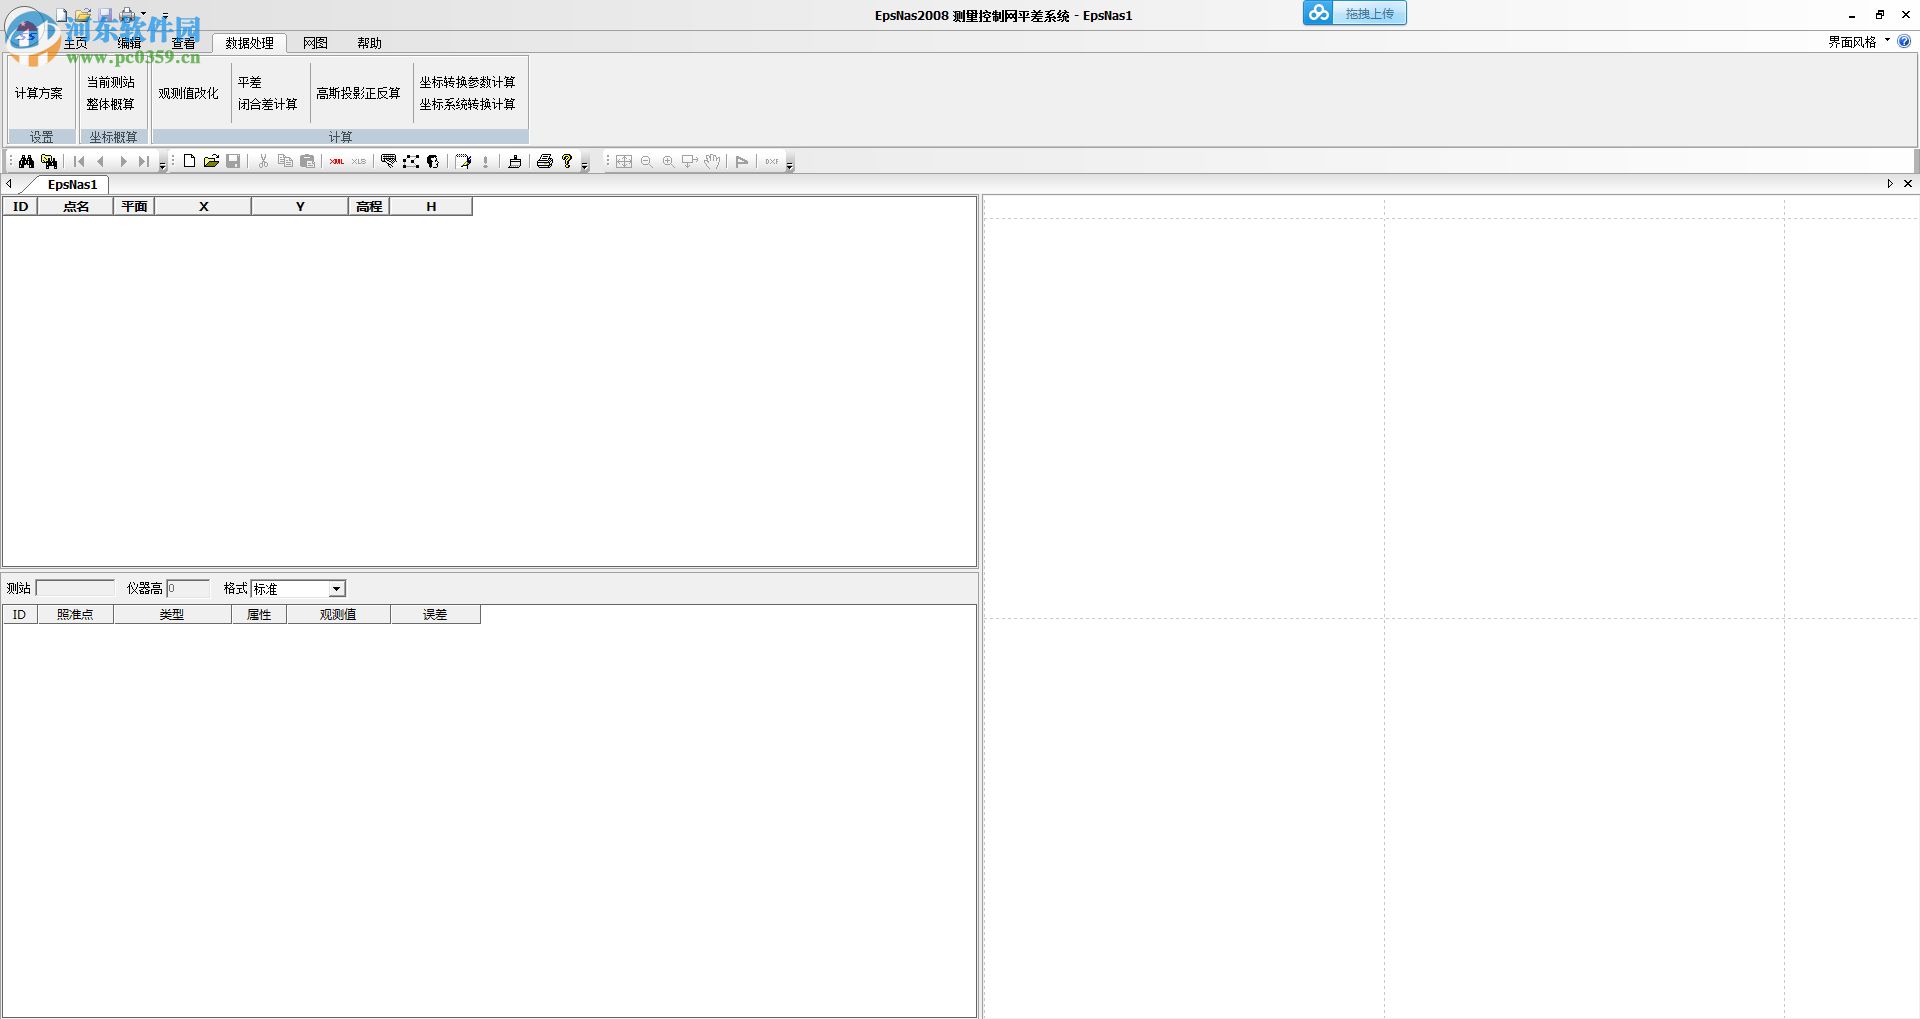Switch to the 查看 ribbon tab
1920x1019 pixels.
click(x=184, y=43)
